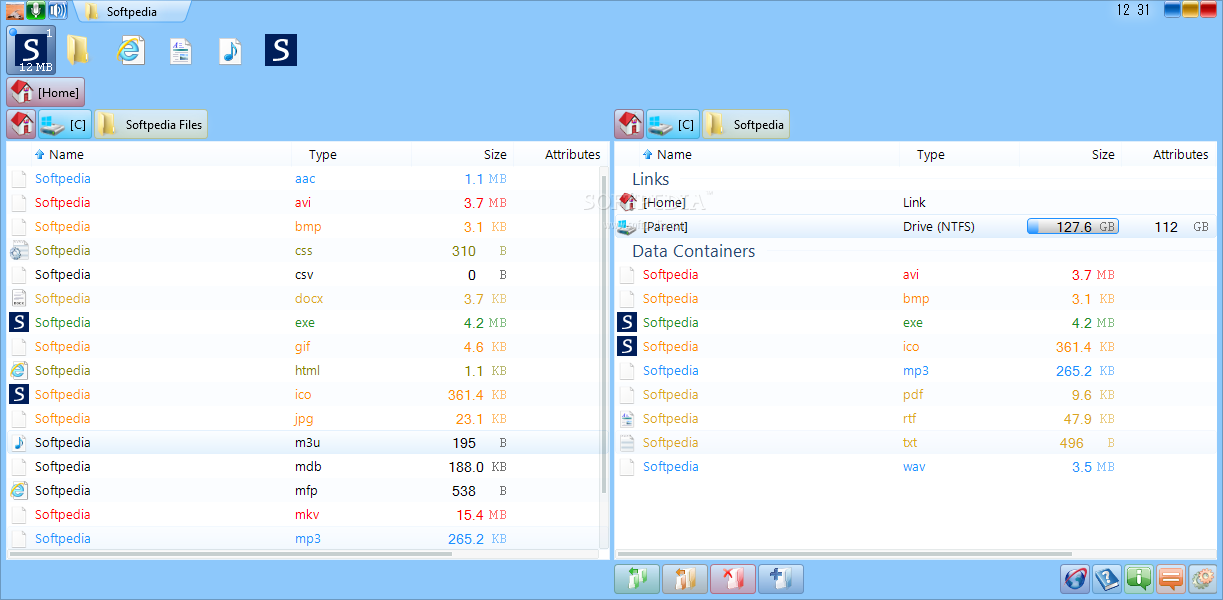This screenshot has width=1223, height=600.
Task: Click the 127.6 GB drive usage bar
Action: 1073,227
